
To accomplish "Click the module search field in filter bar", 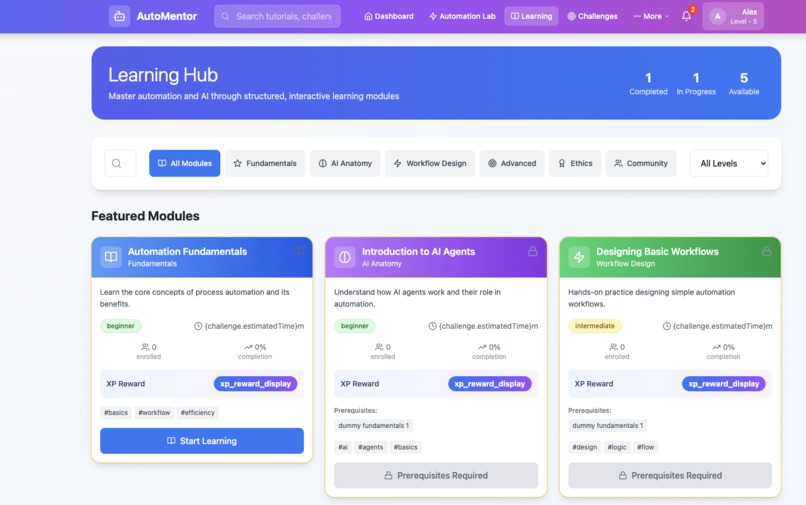I will 120,164.
